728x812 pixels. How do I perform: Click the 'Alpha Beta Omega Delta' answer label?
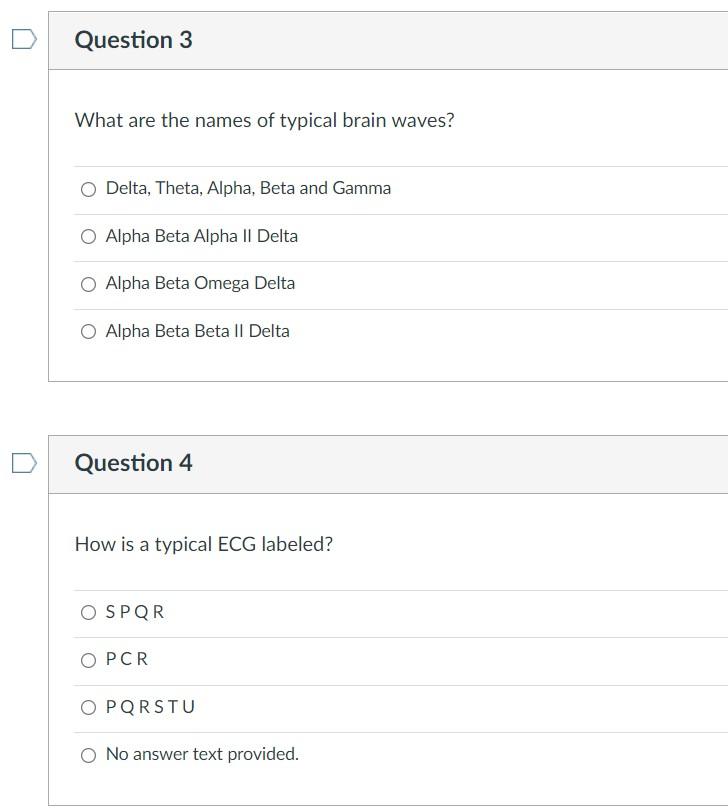click(x=200, y=283)
